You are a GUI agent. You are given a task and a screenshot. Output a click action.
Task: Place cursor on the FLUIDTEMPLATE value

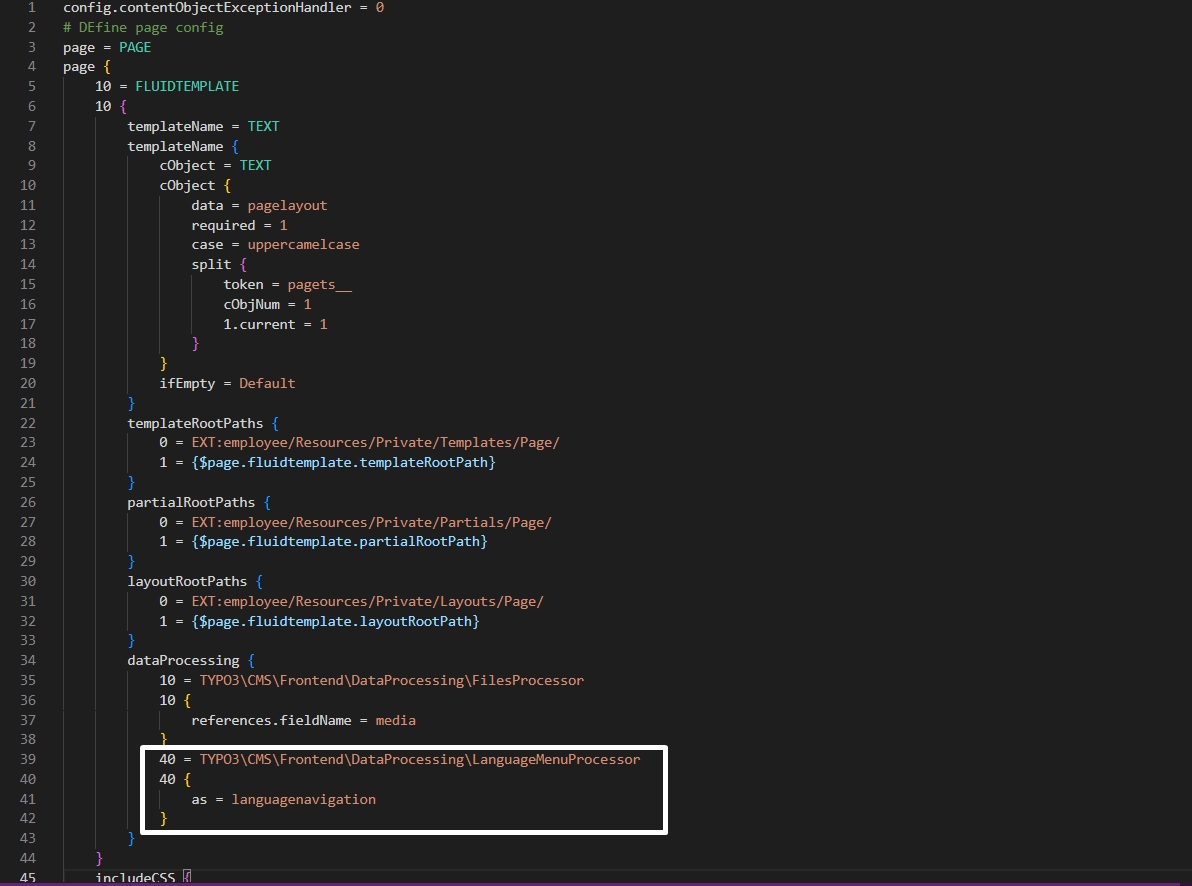(x=187, y=86)
